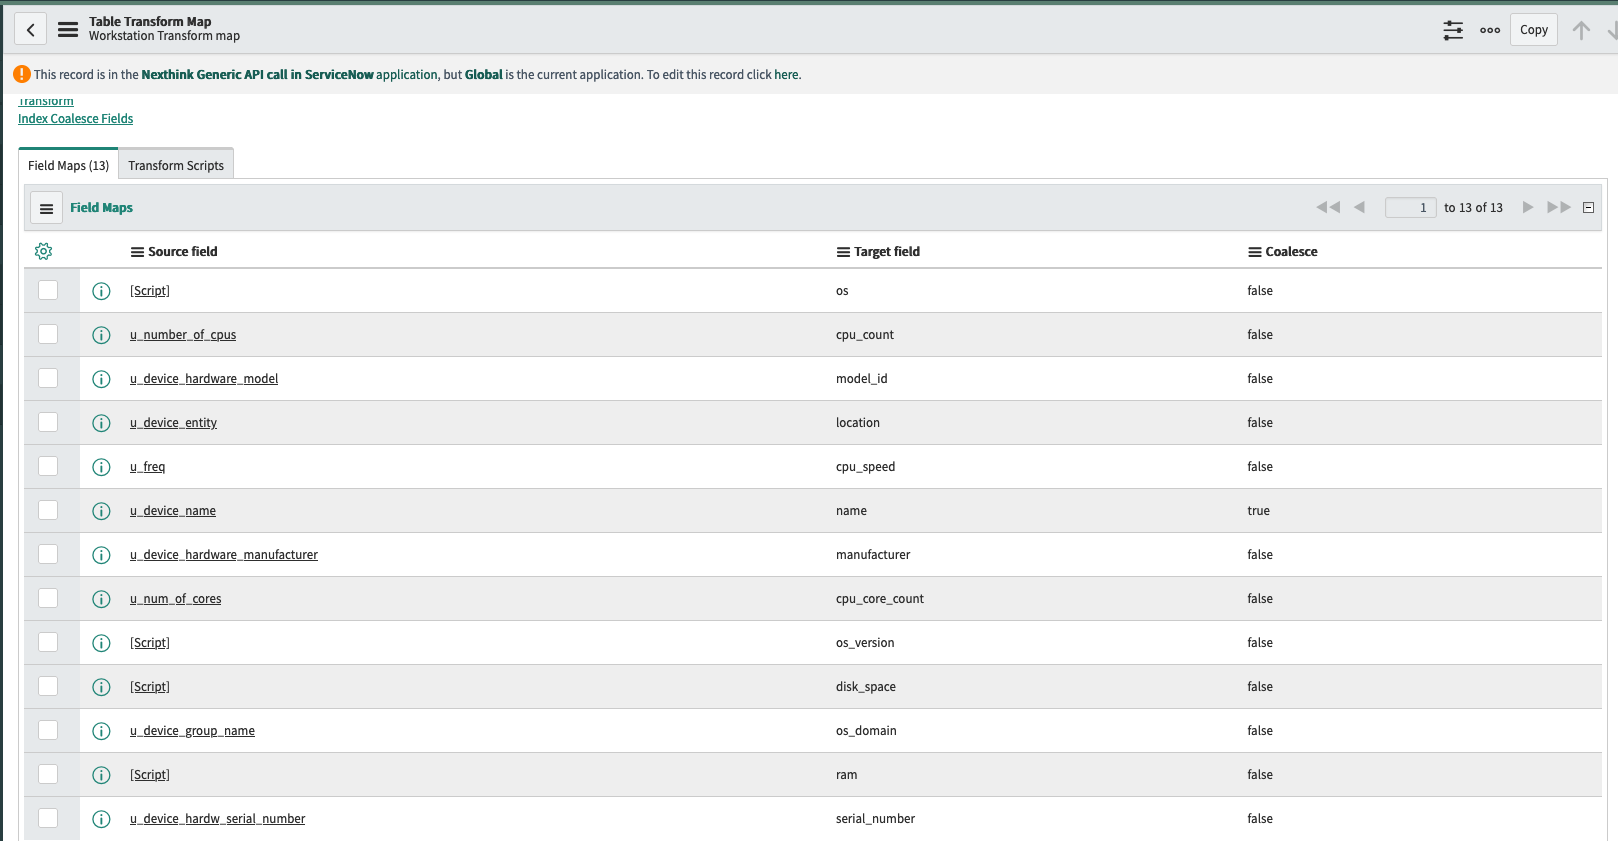The image size is (1618, 841).
Task: Click 'here' link to edit record
Action: coord(786,75)
